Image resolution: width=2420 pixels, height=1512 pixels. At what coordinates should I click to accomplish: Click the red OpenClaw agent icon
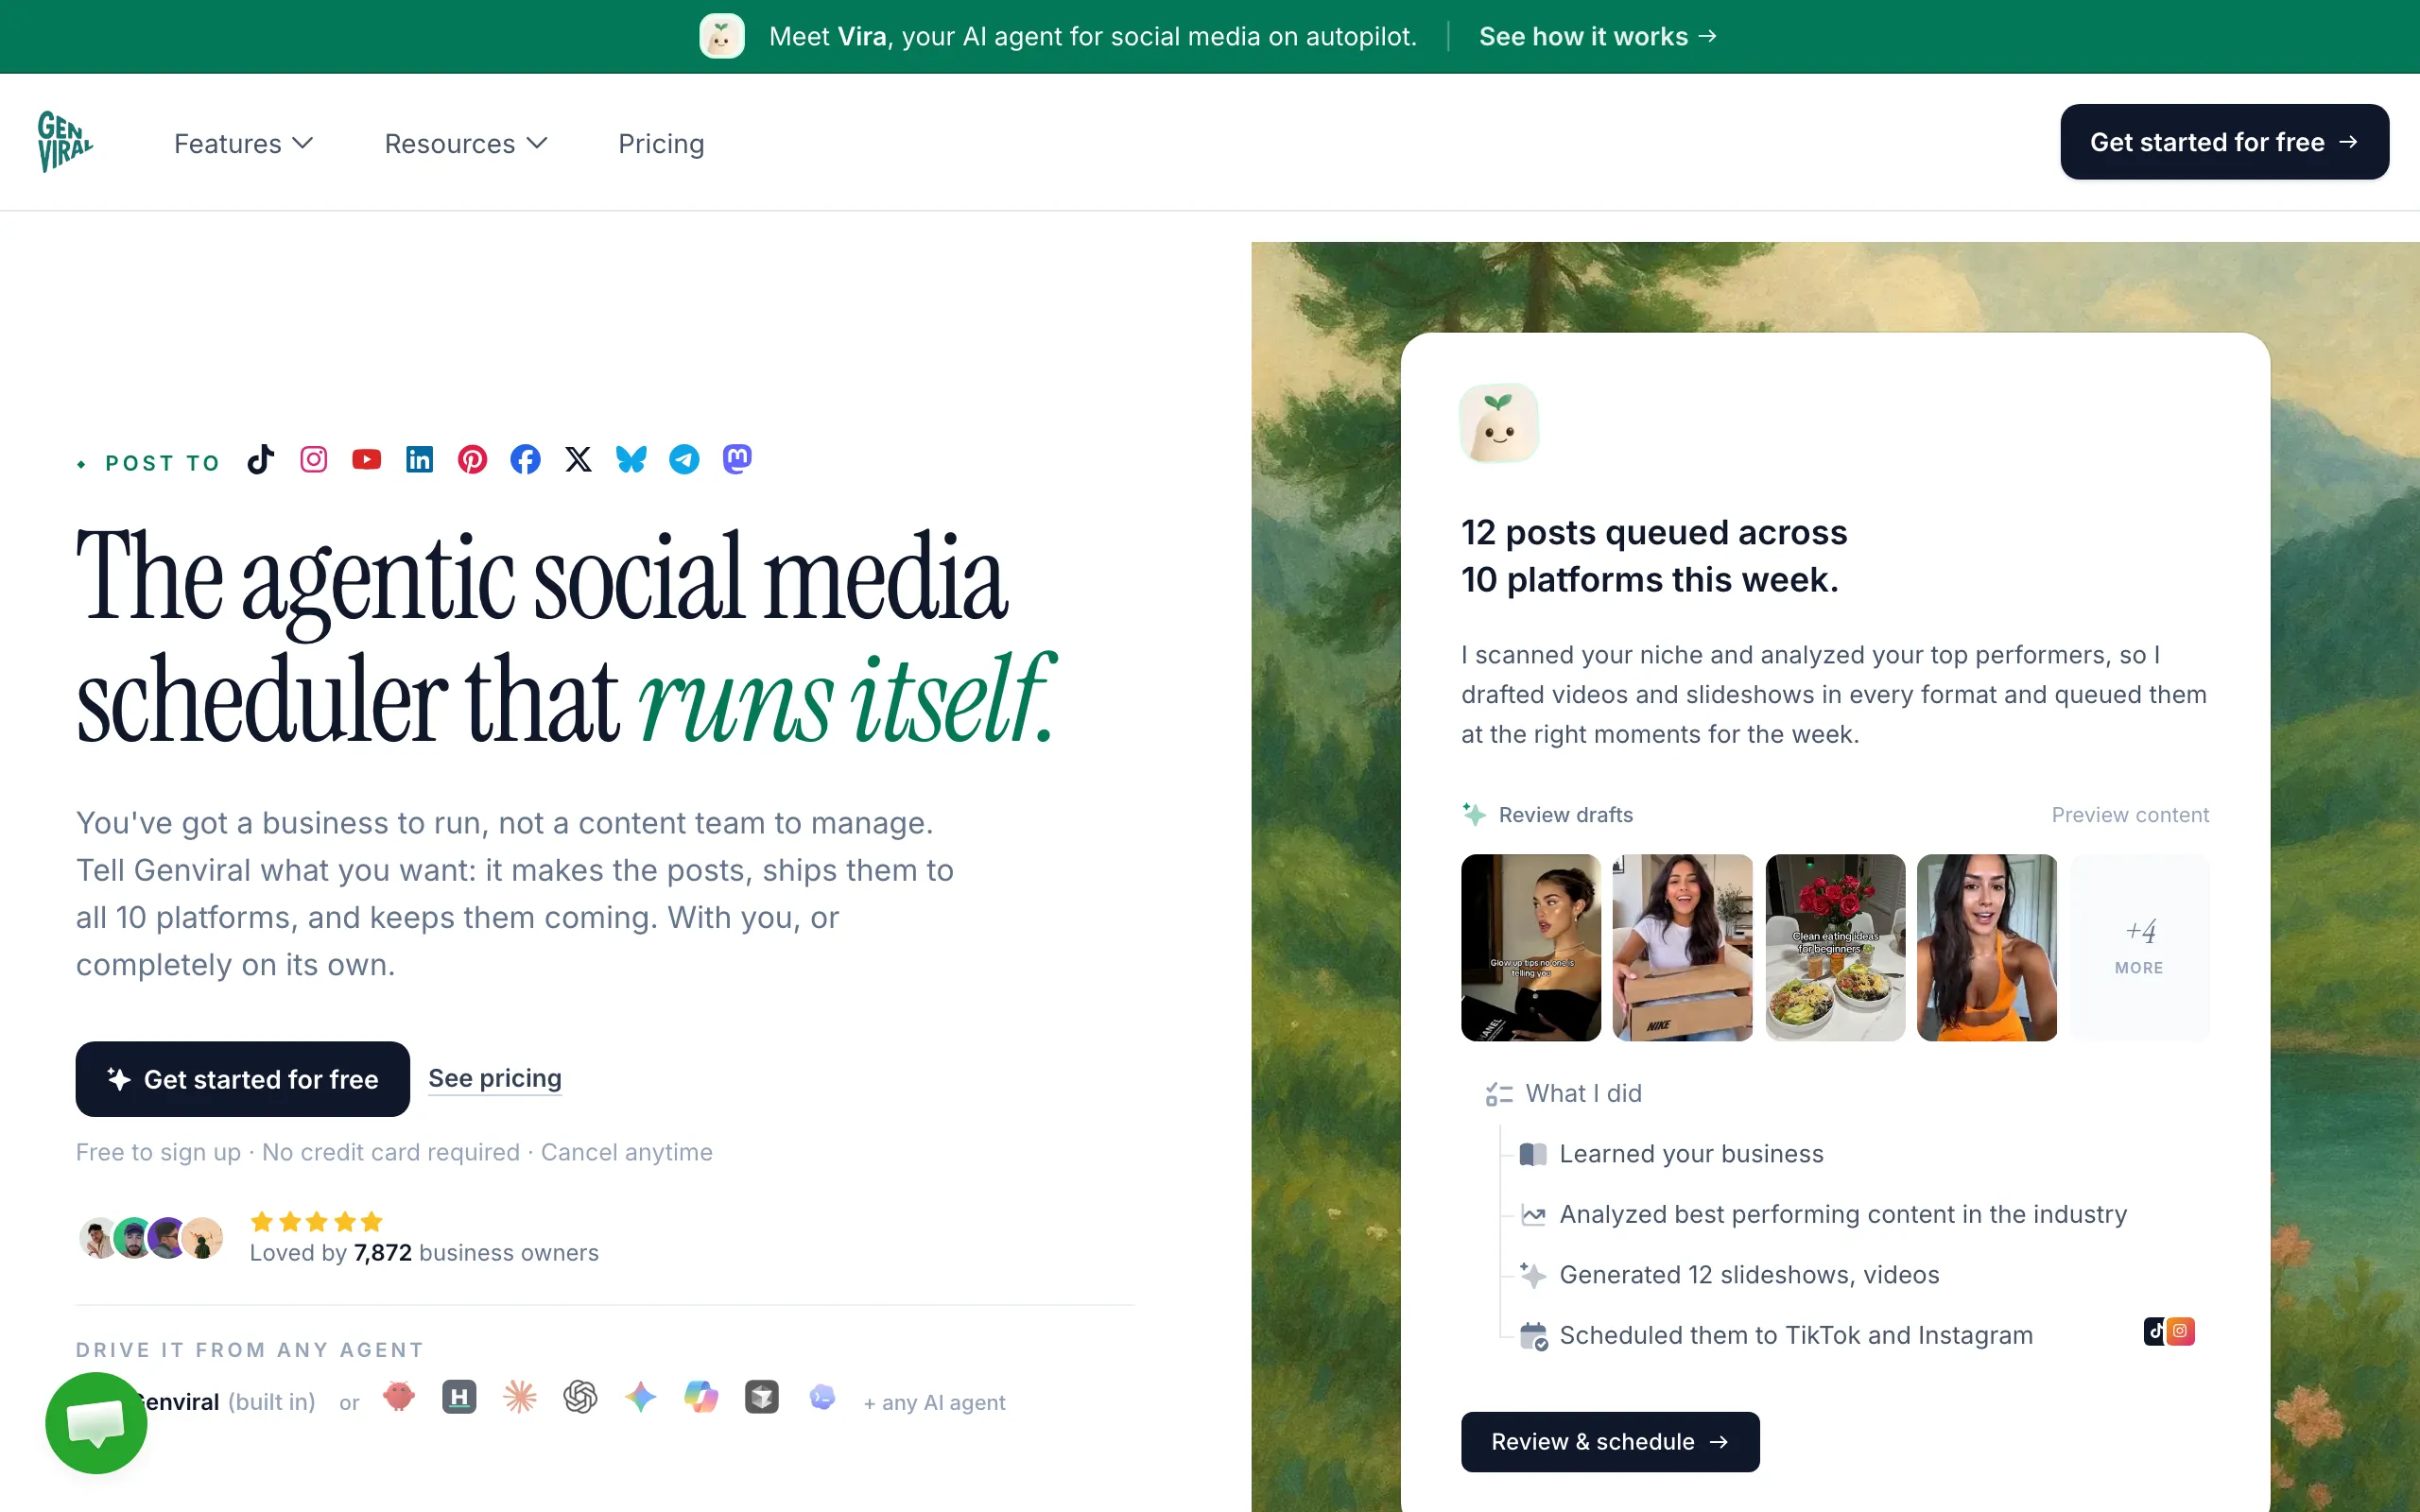click(399, 1397)
